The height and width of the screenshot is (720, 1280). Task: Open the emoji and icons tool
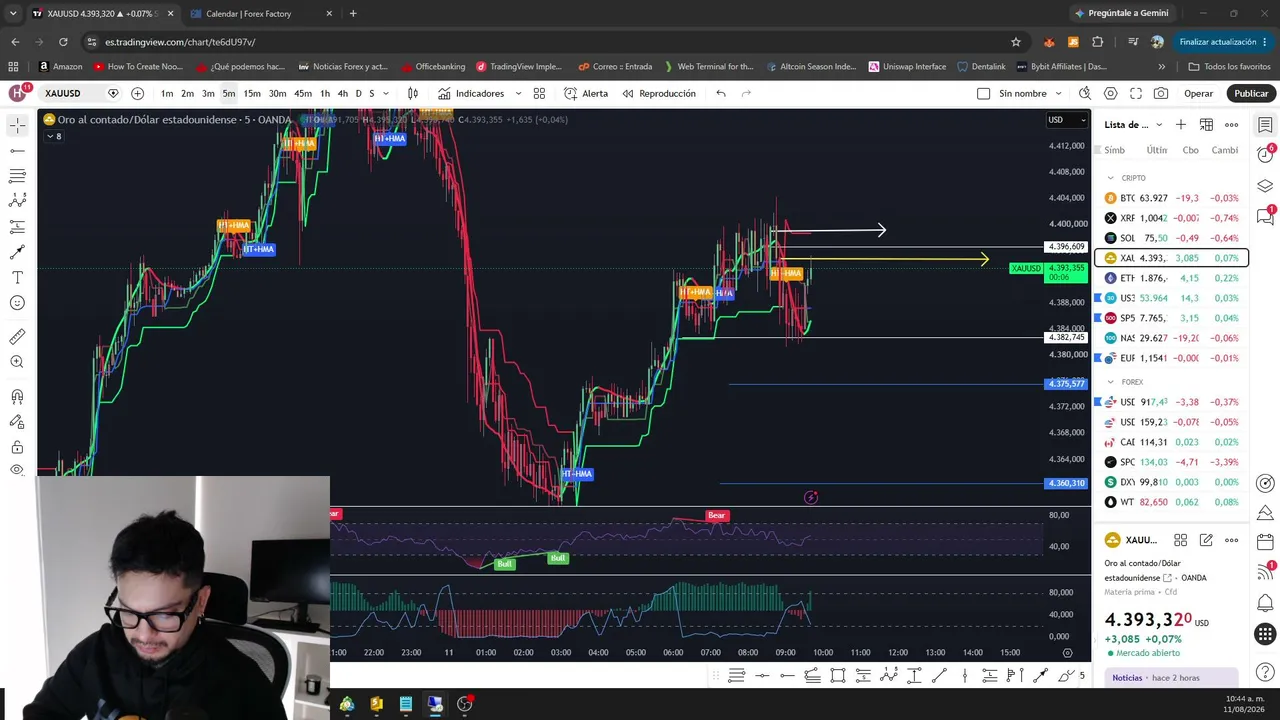(x=17, y=302)
